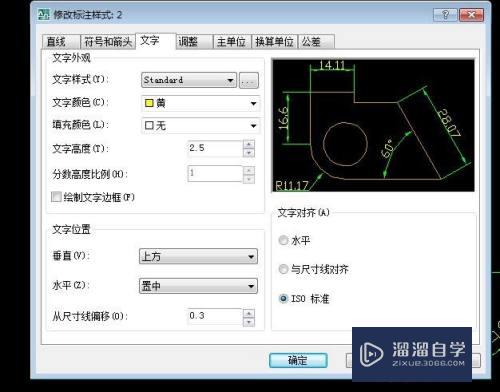Close the 修改标注样式 dialog
Viewport: 500px width, 392px height.
(x=471, y=15)
